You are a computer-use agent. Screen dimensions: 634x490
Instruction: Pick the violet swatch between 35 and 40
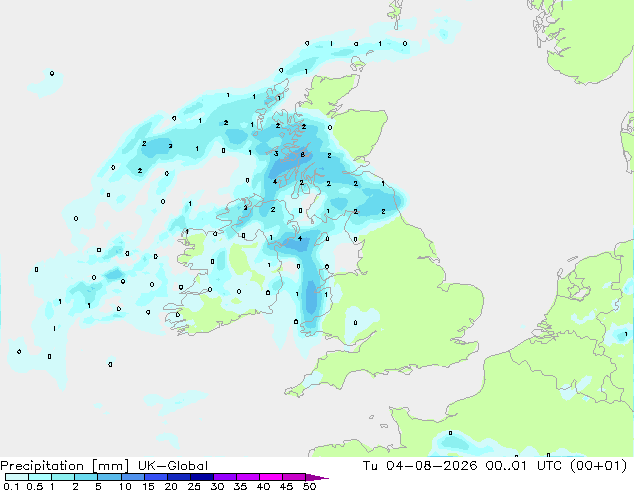(248, 477)
